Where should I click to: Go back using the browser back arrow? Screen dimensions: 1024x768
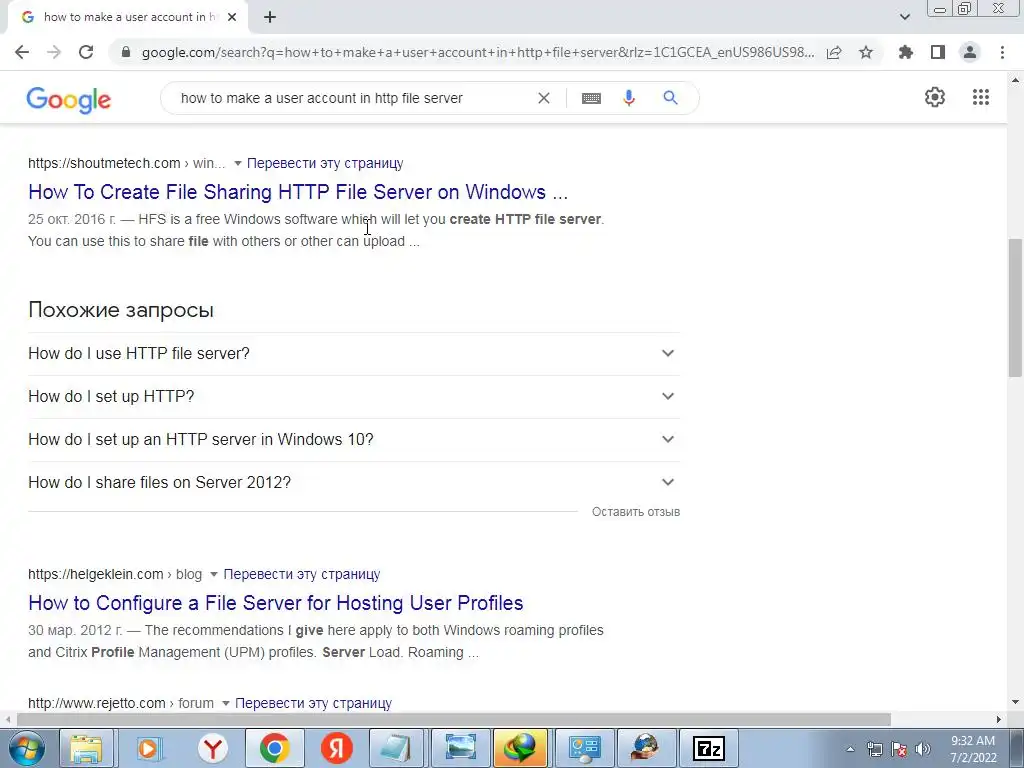tap(22, 52)
